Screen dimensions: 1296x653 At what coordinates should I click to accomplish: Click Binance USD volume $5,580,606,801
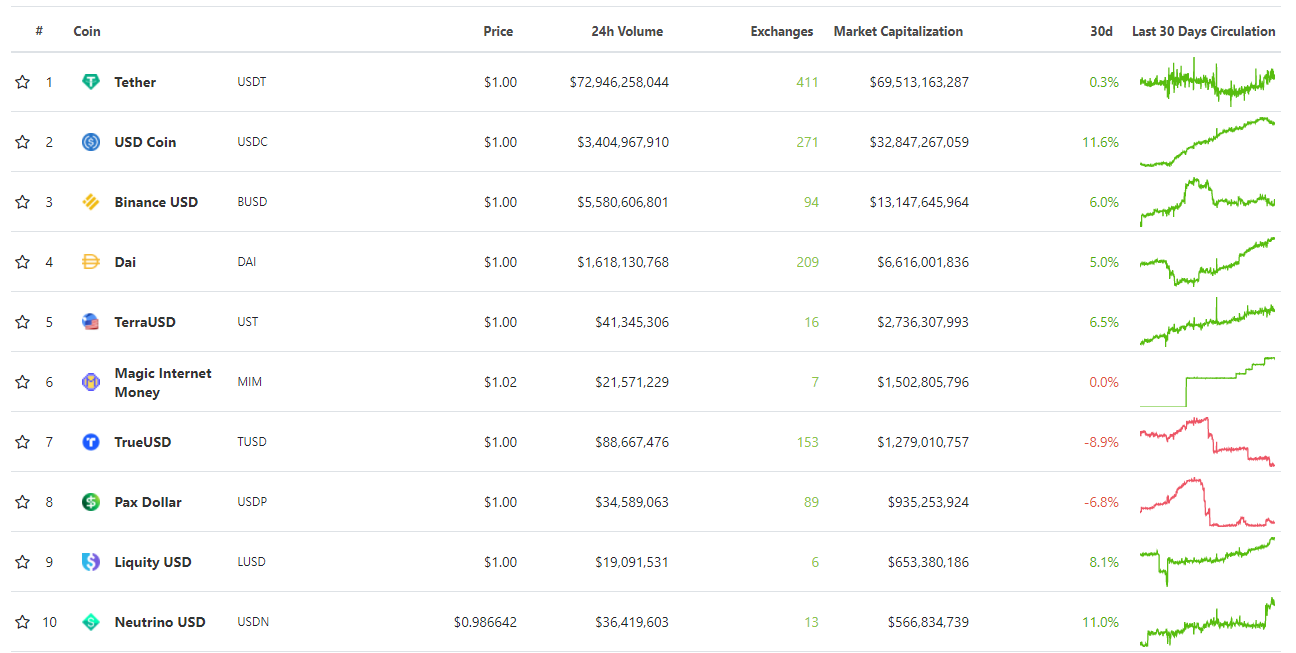(x=623, y=202)
